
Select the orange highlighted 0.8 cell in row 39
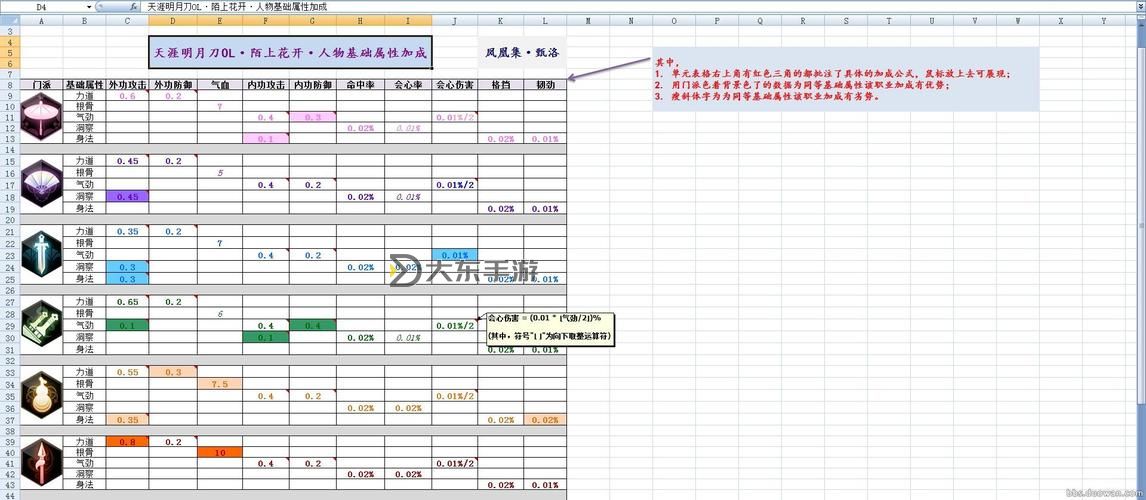127,442
